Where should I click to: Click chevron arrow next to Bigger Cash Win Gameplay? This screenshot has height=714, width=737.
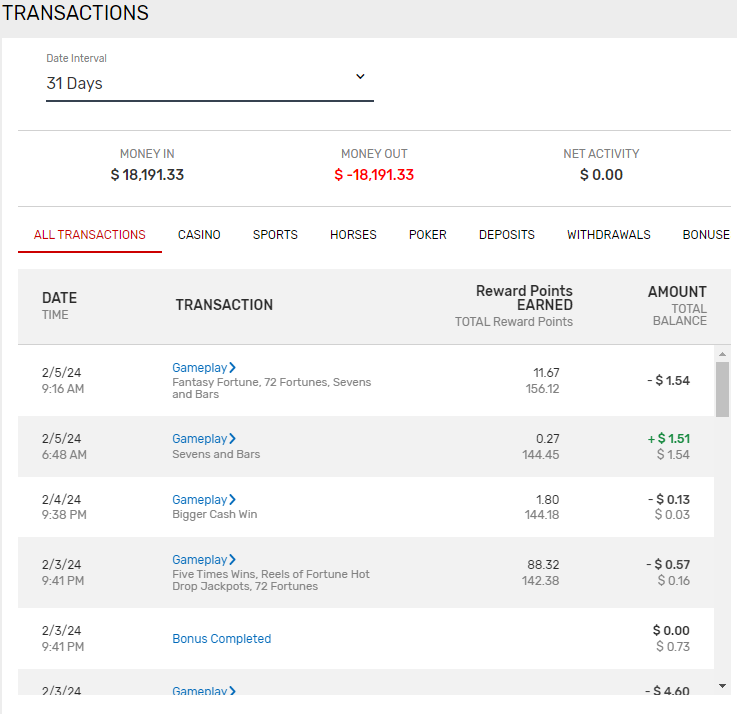pyautogui.click(x=233, y=500)
